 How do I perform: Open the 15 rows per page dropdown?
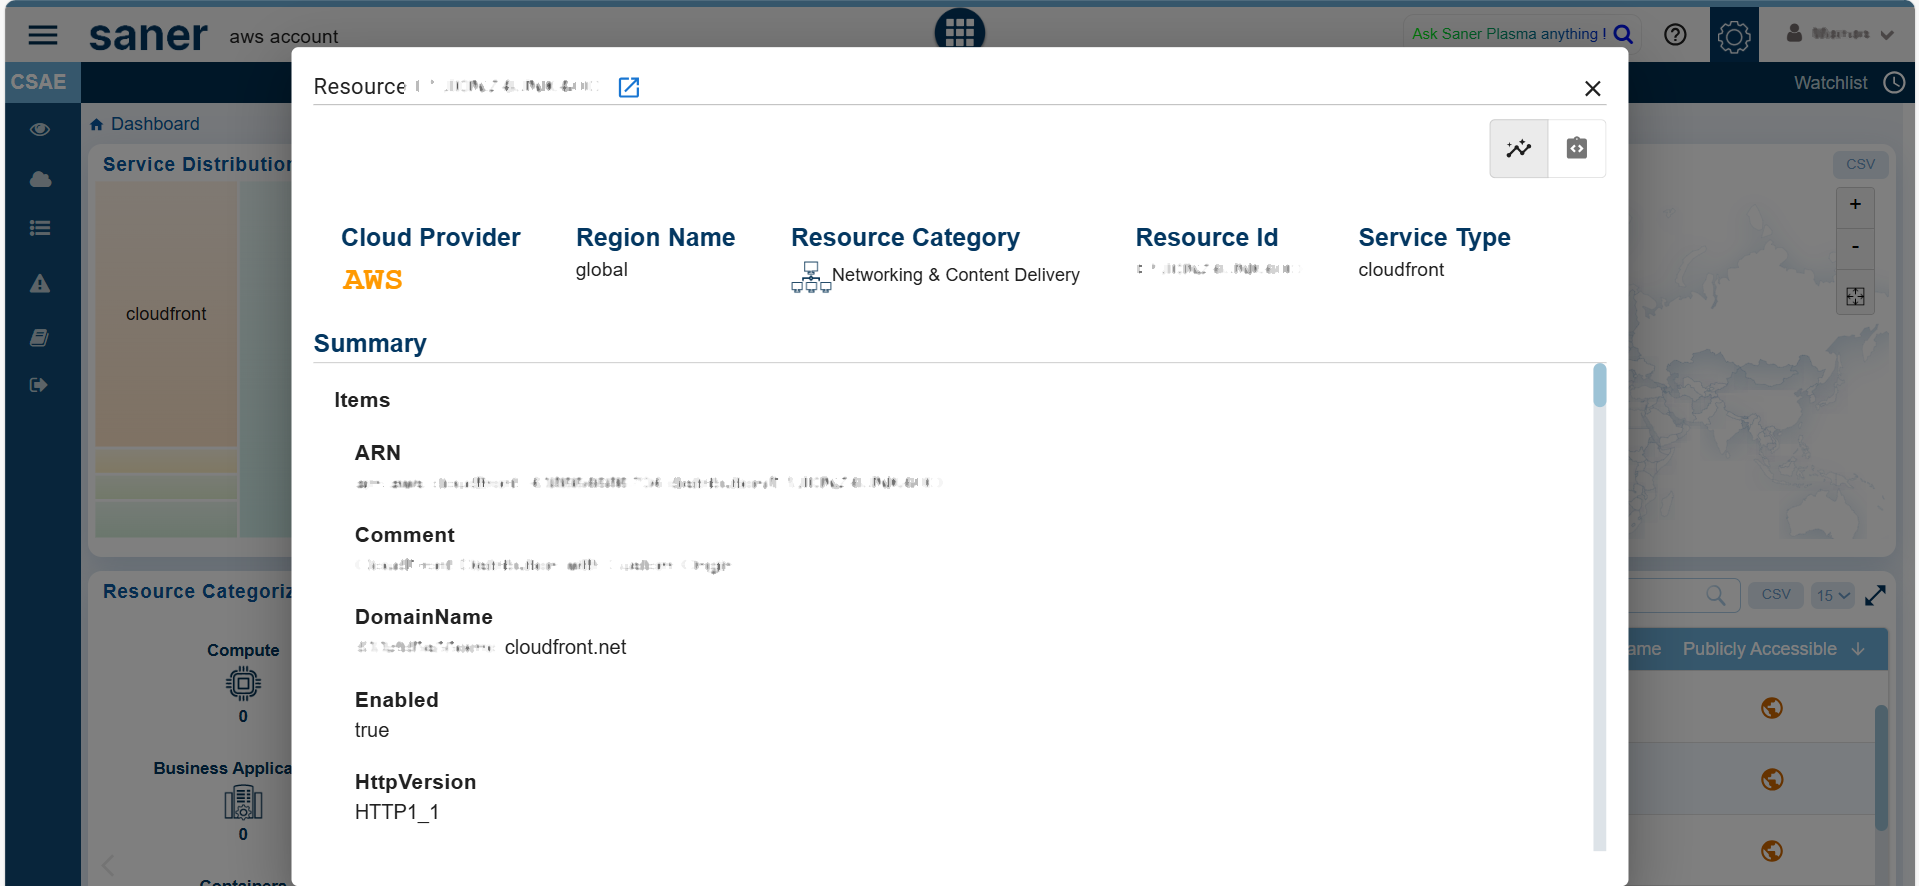[1833, 596]
